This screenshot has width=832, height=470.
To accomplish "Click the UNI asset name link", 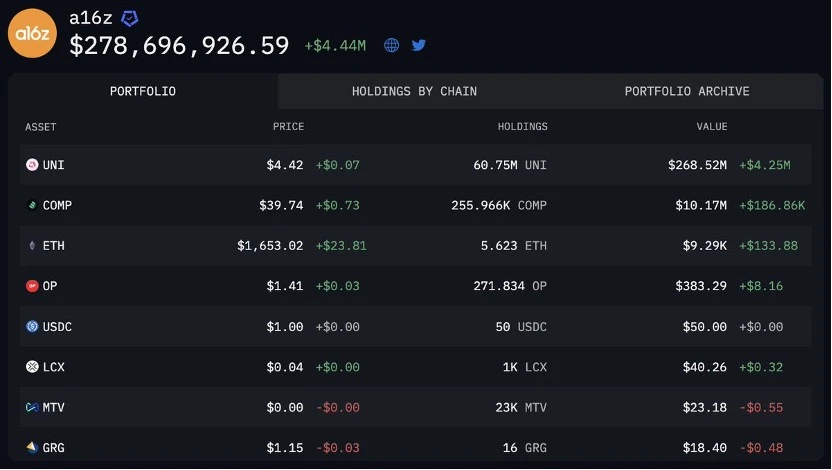I will coord(54,165).
